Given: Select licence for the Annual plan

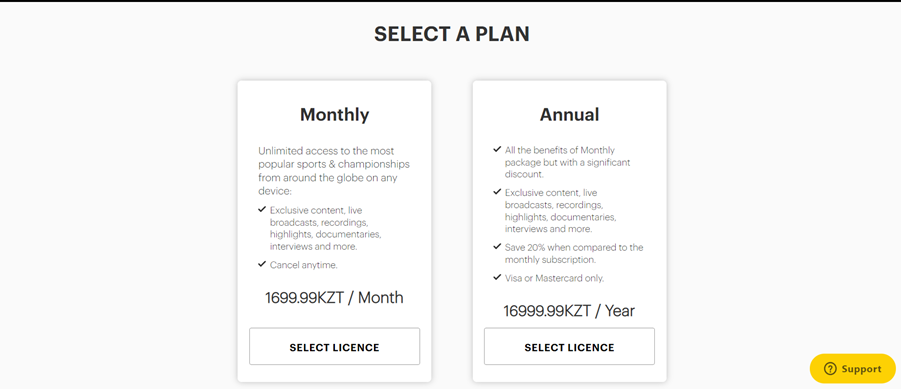Looking at the screenshot, I should 569,346.
